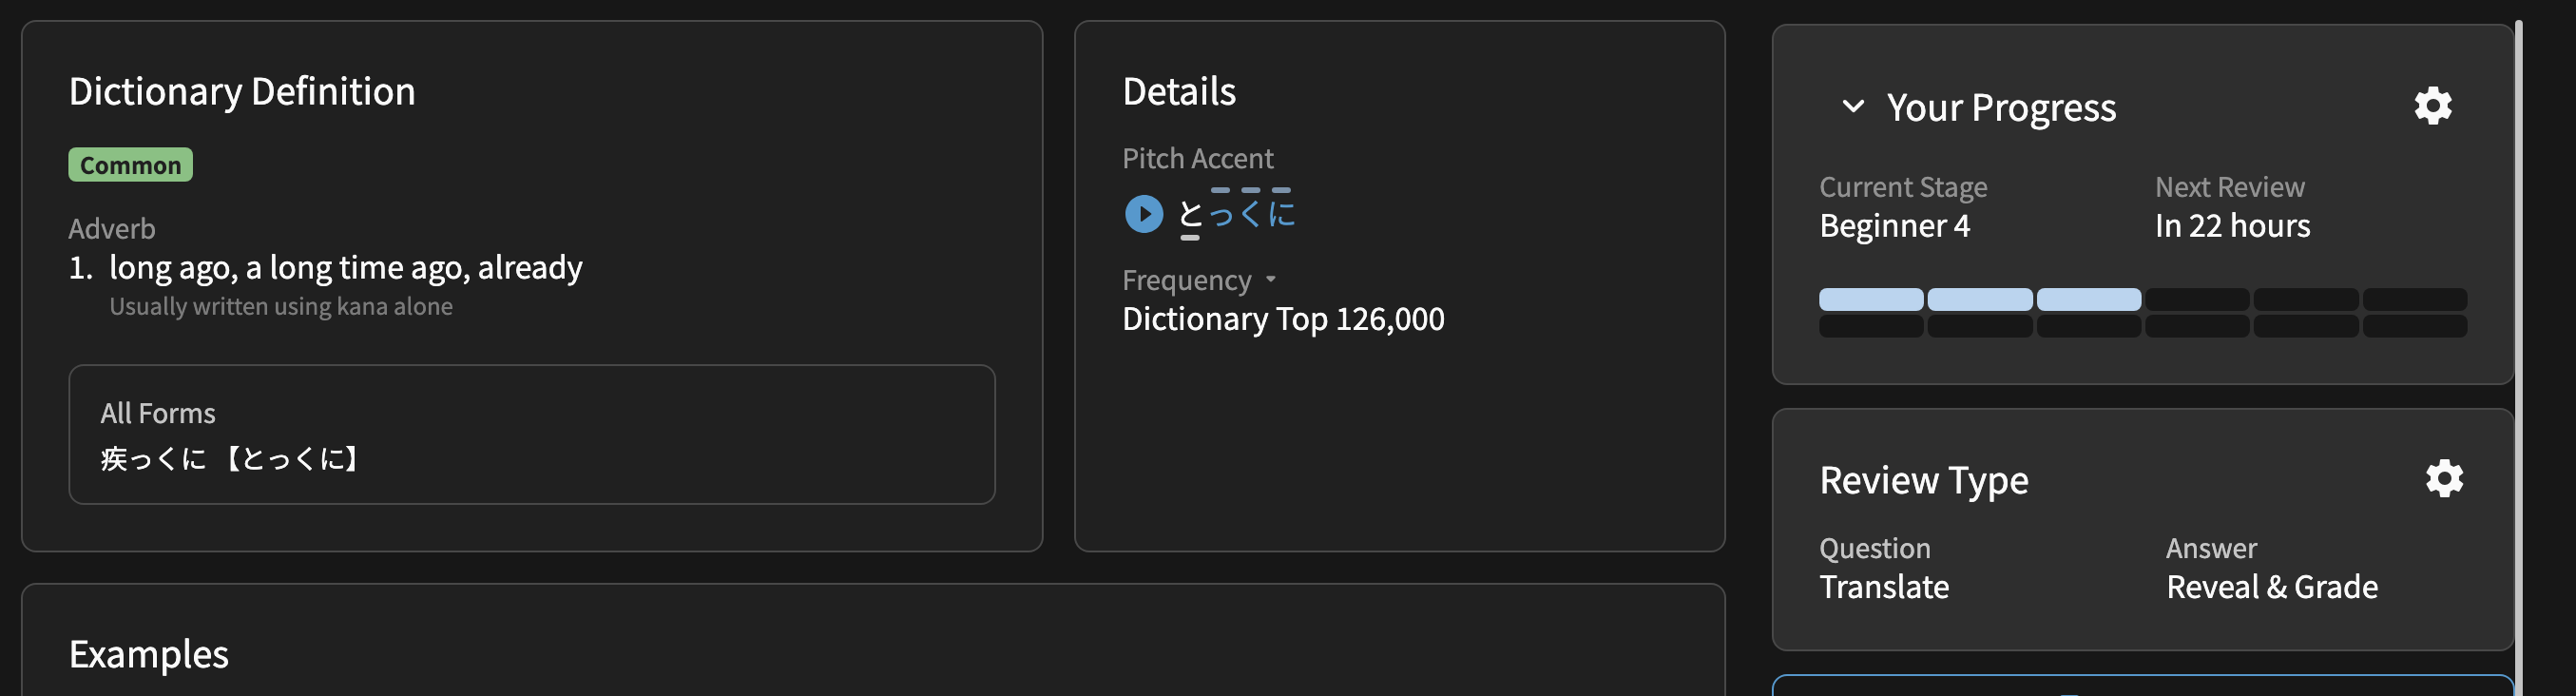Click the Dictionary Definition heading

pos(242,92)
